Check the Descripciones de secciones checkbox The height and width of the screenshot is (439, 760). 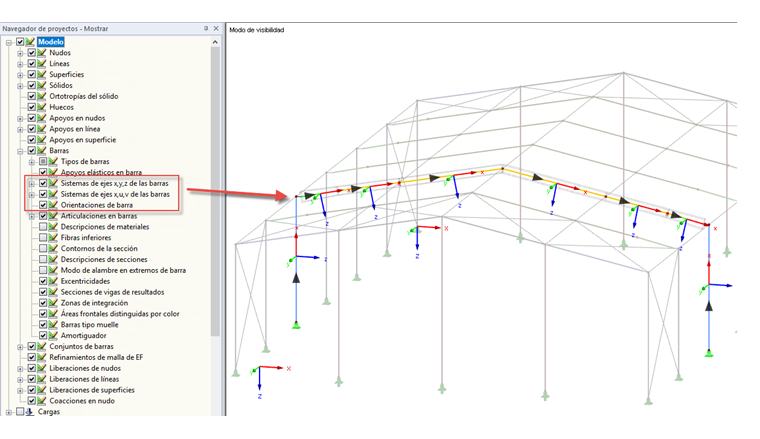[43, 259]
